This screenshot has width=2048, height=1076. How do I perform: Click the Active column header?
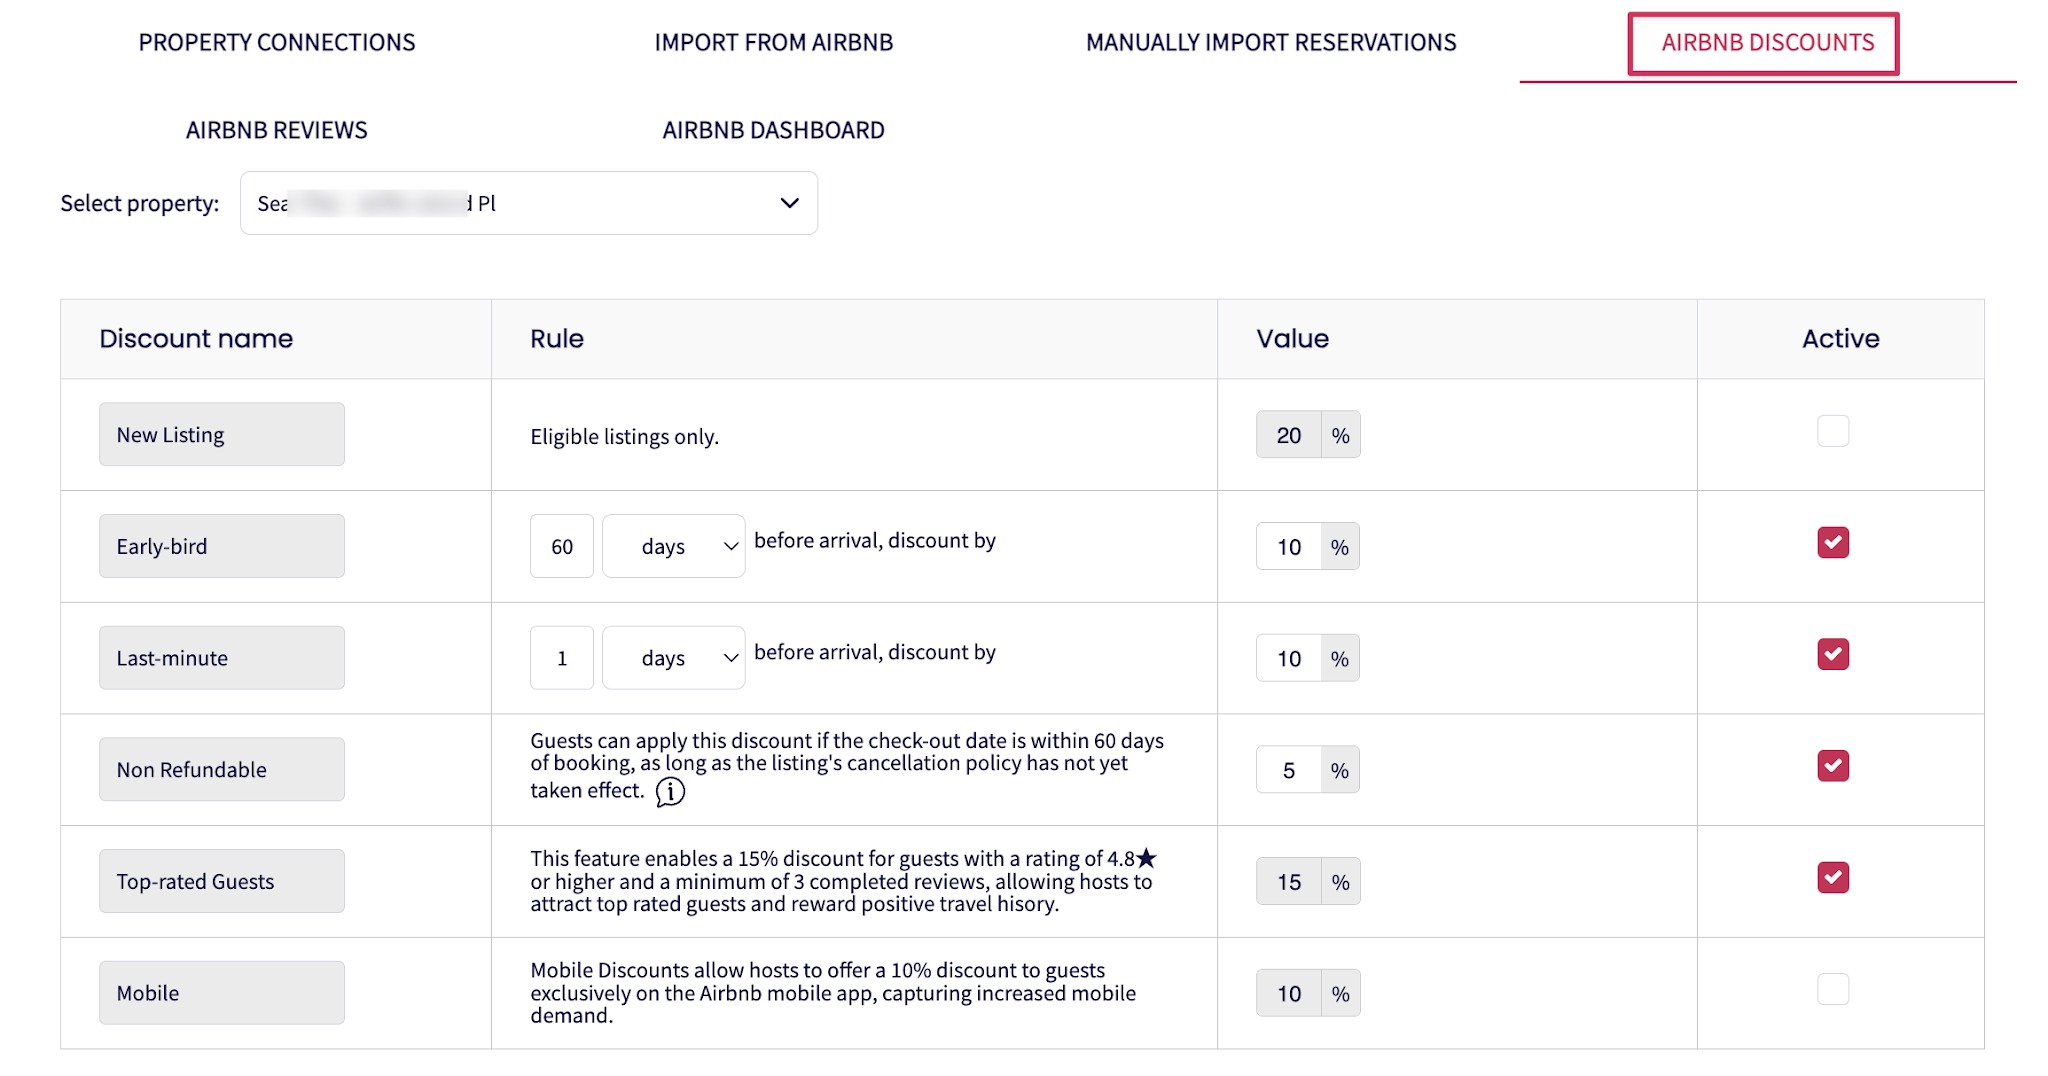point(1841,338)
